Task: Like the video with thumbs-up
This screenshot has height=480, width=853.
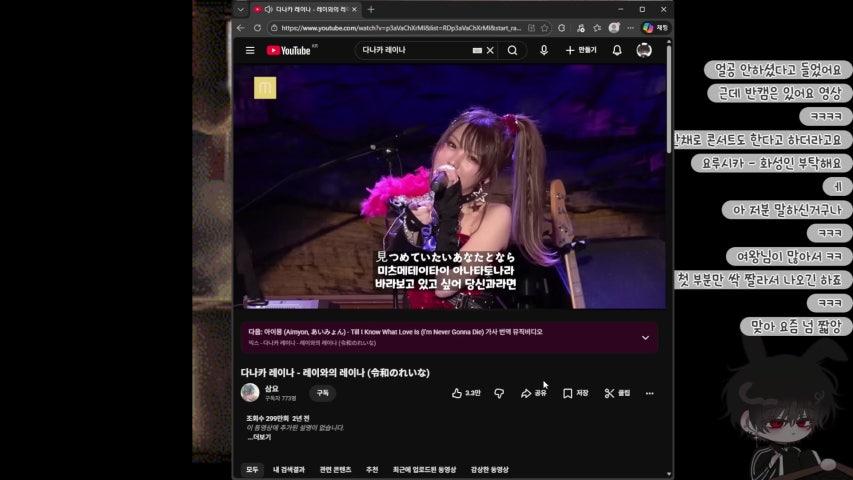Action: pos(466,393)
